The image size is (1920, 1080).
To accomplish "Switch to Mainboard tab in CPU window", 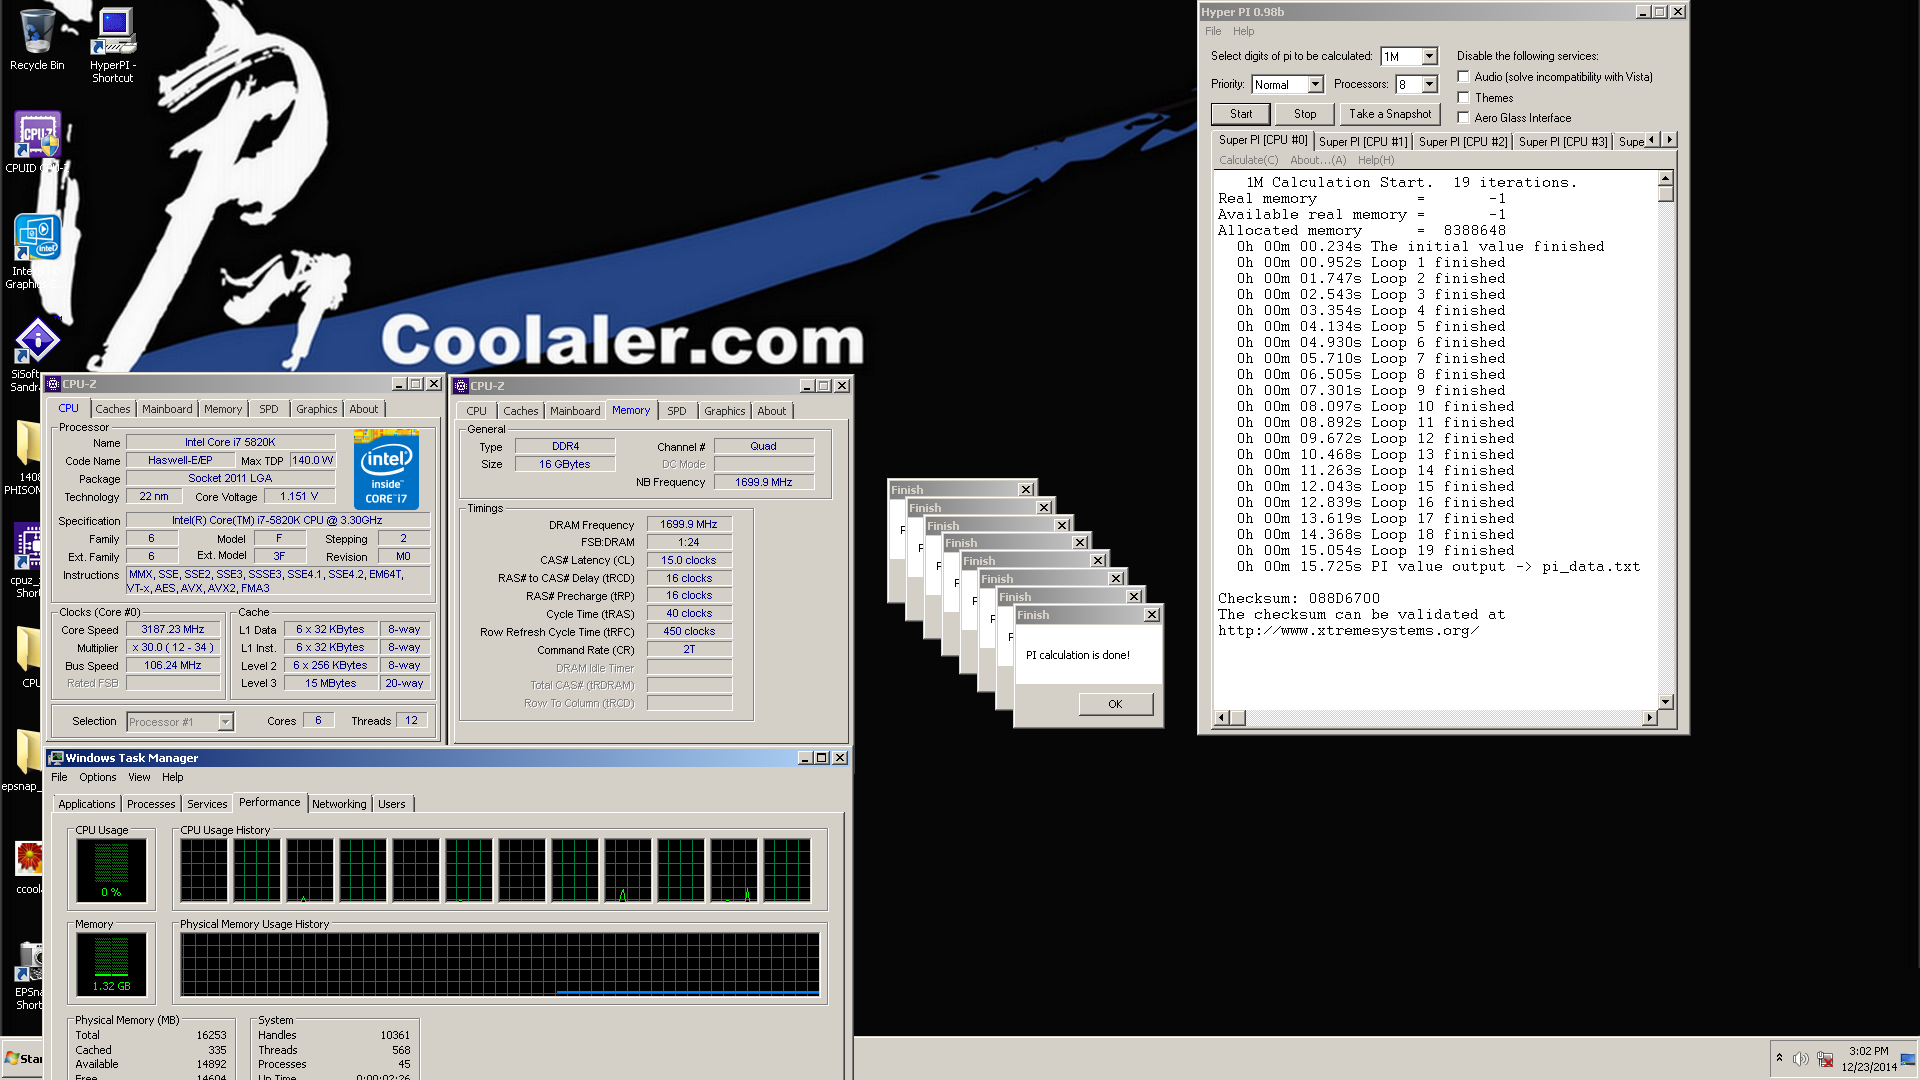I will tap(167, 409).
